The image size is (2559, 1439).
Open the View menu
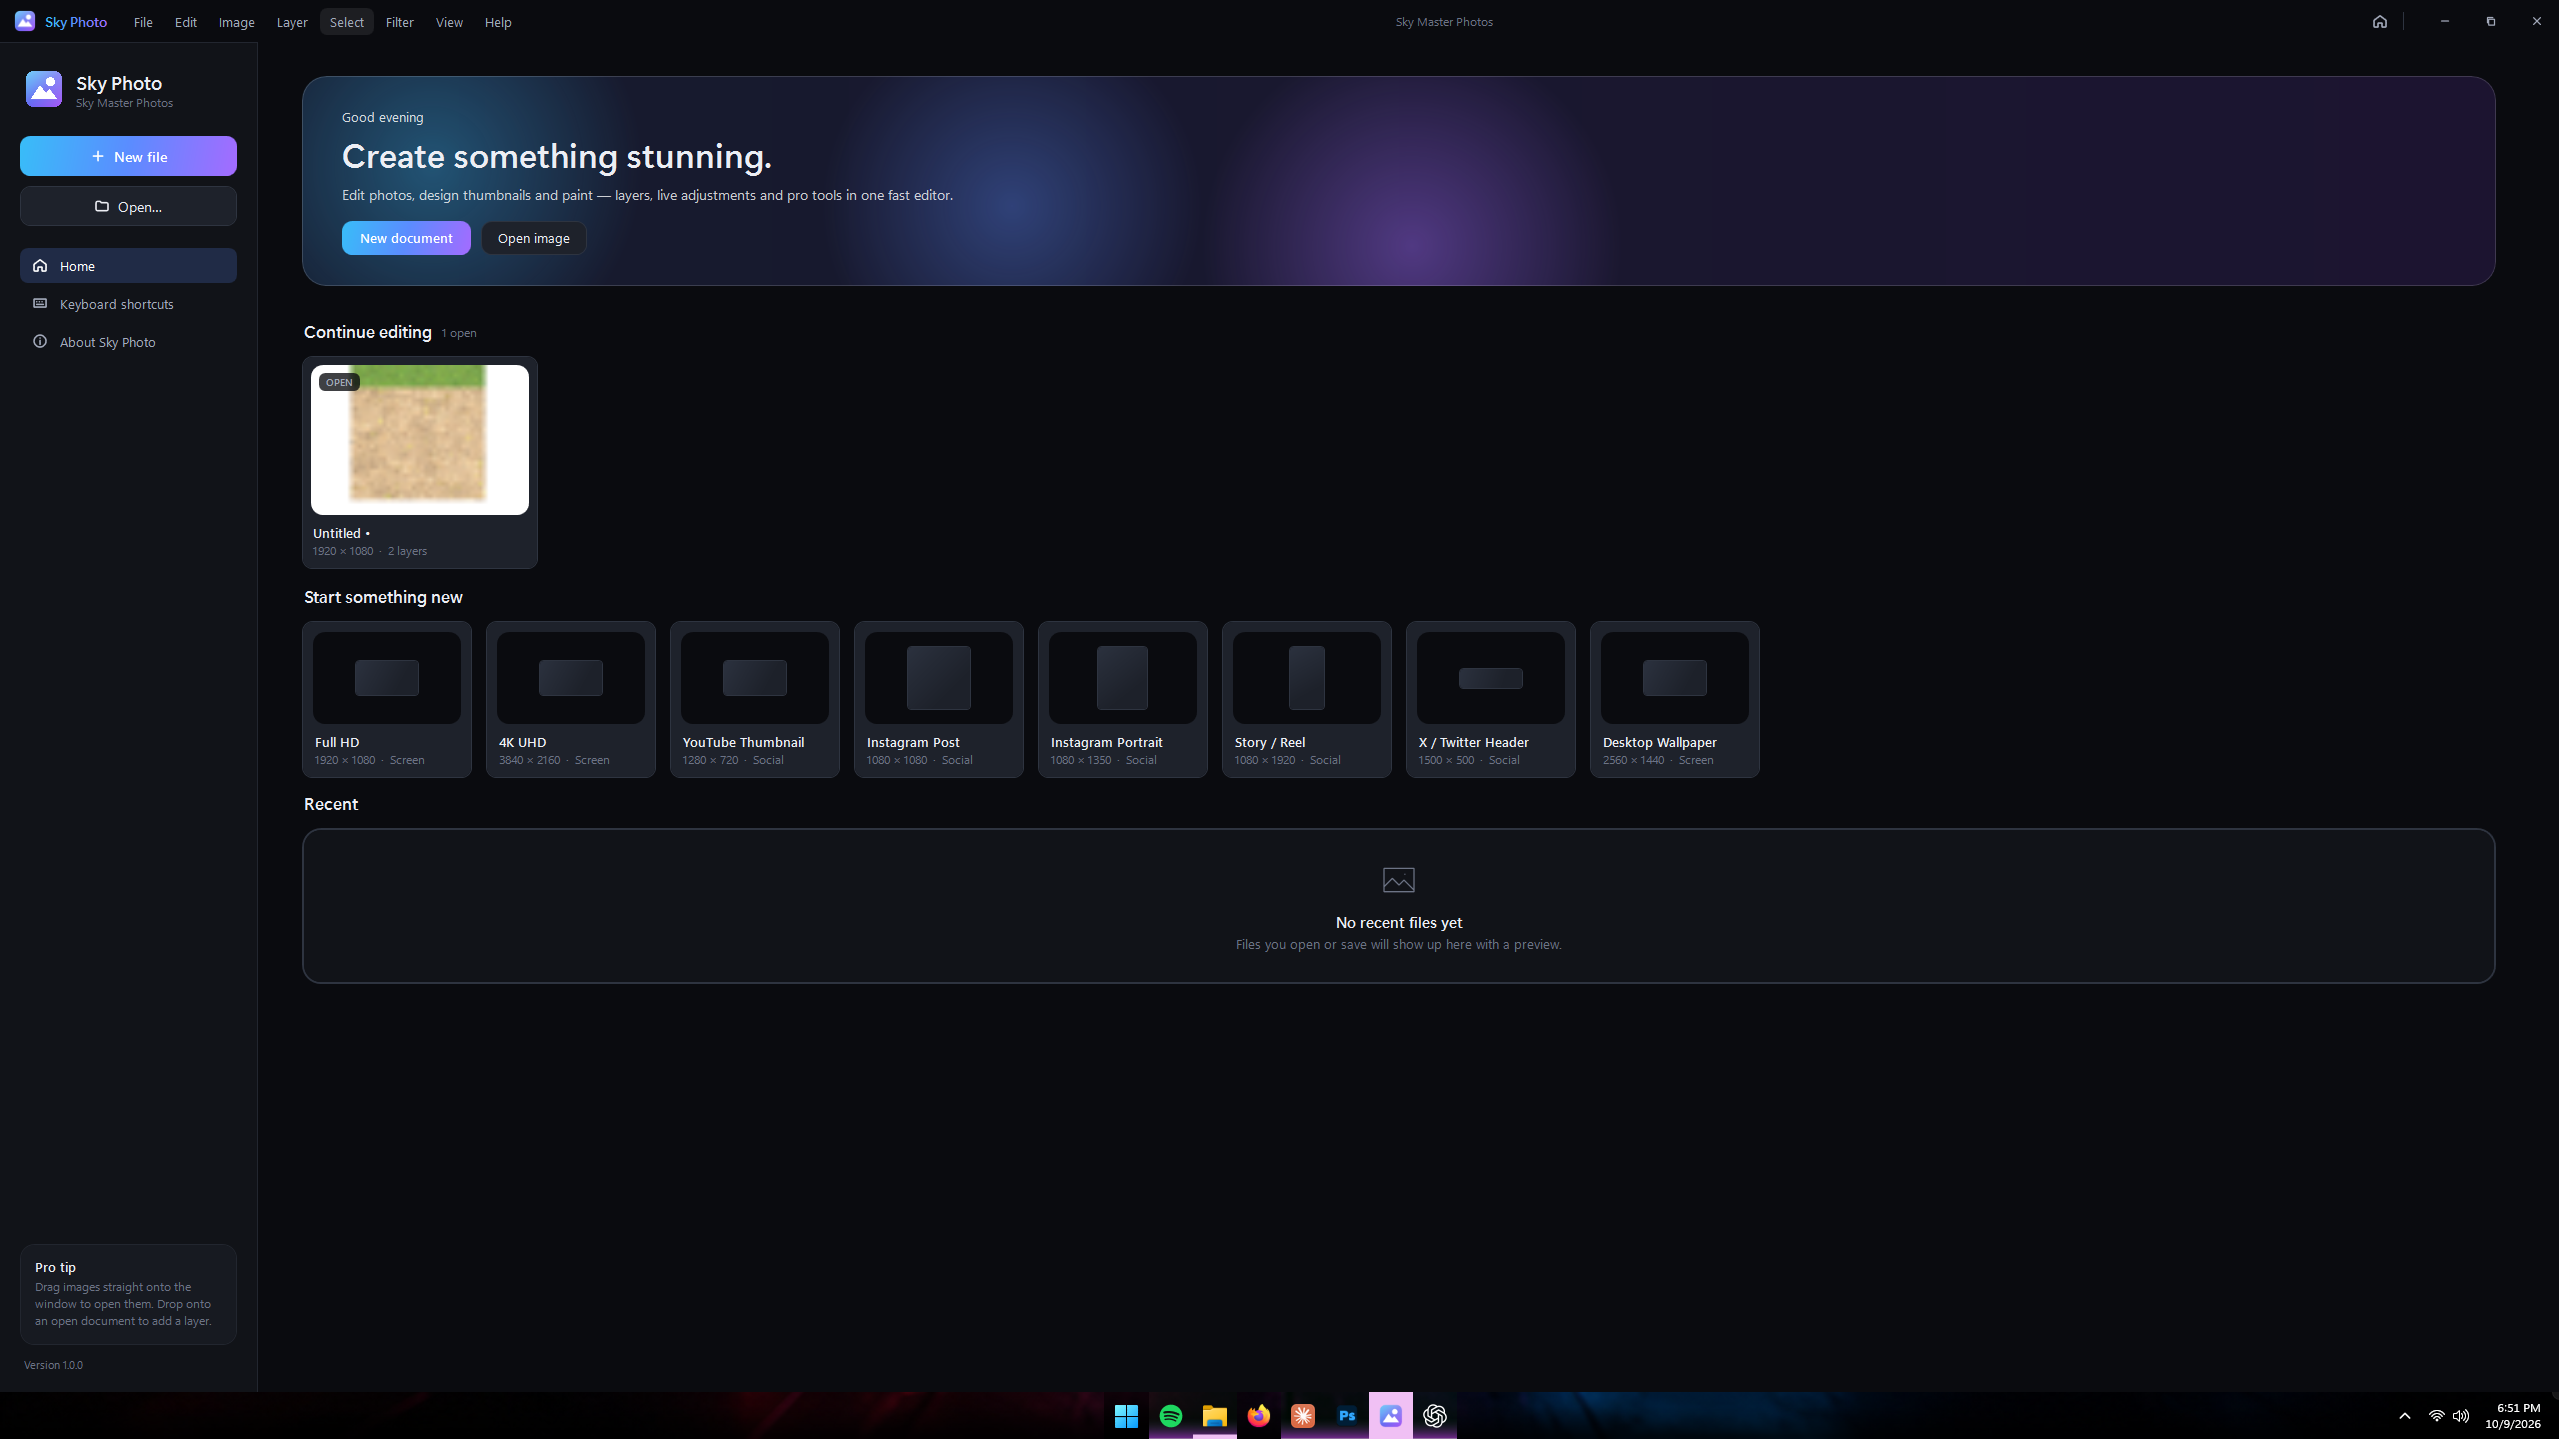pos(449,22)
